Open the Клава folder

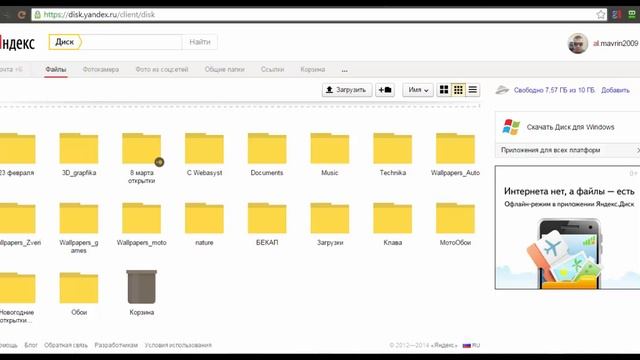coord(393,218)
